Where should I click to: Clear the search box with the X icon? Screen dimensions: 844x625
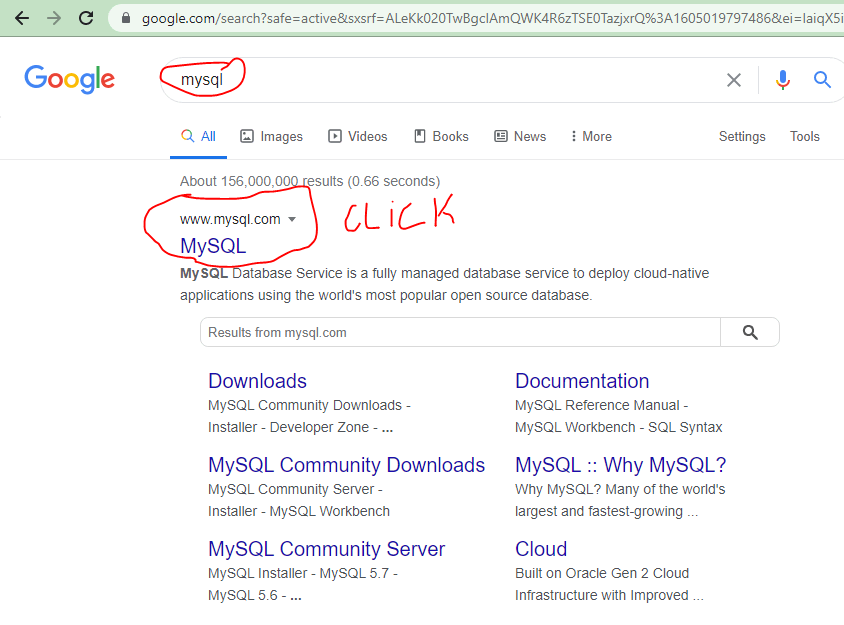(x=734, y=80)
